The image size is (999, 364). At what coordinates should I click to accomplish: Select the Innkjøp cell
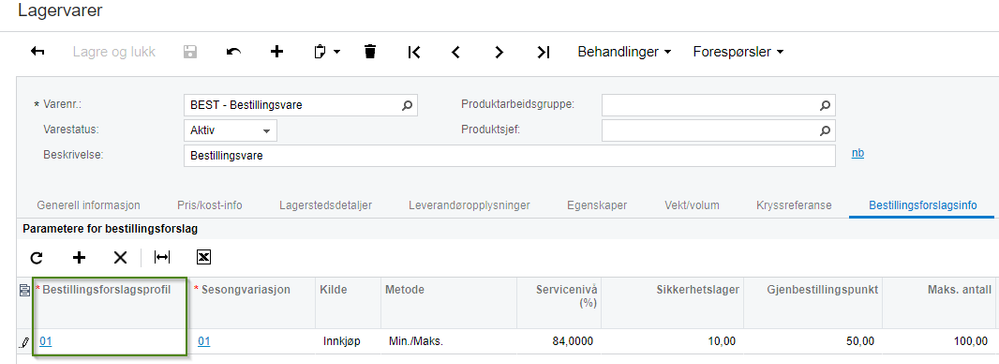click(x=348, y=342)
